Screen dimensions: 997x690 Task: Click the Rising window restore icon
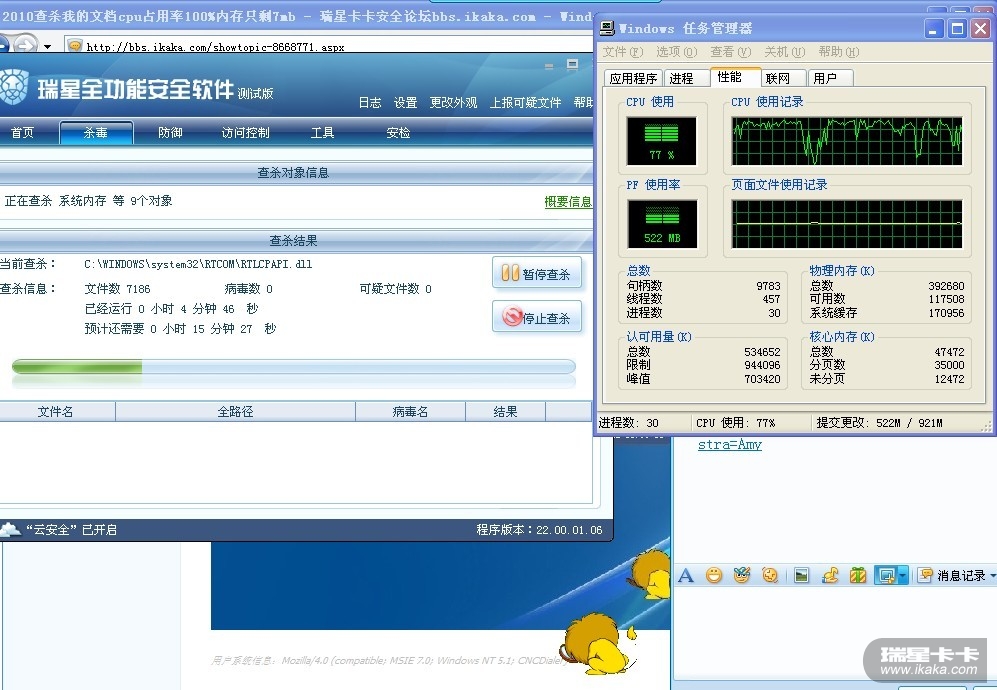[x=572, y=64]
